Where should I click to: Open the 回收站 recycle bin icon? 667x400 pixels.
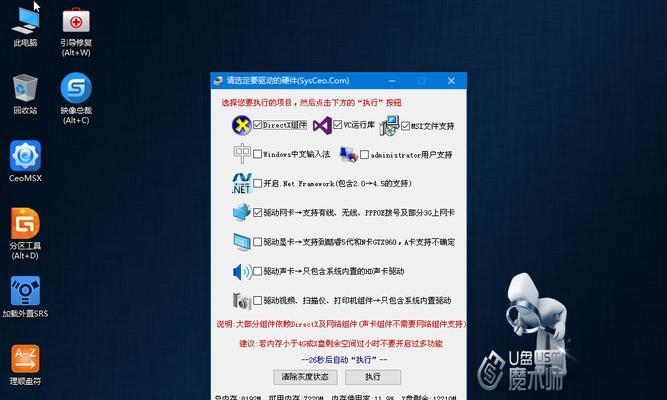[x=25, y=94]
